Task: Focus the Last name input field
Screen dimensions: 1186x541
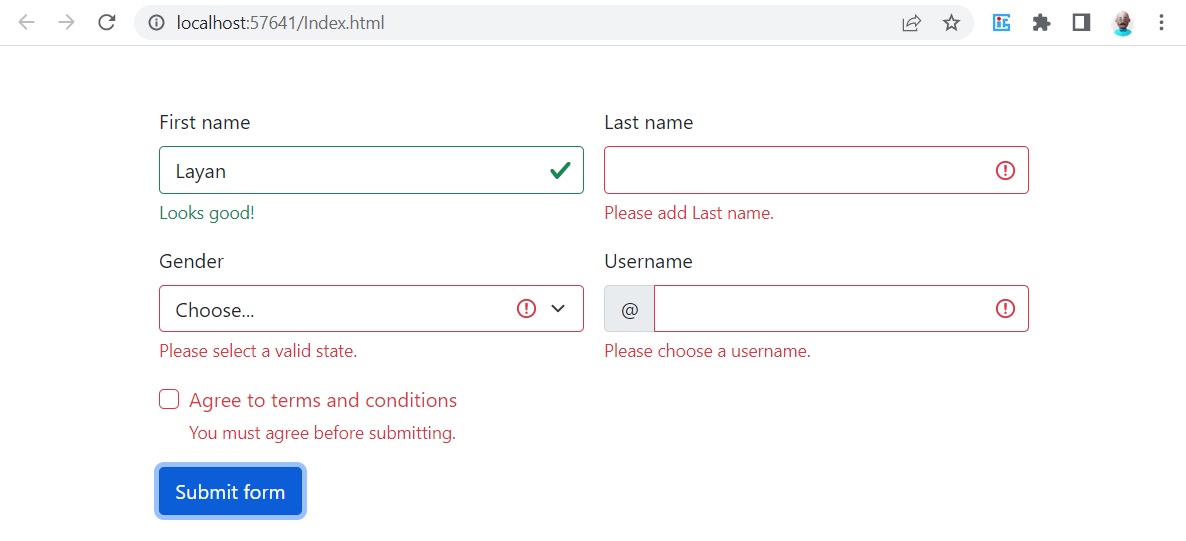Action: click(x=816, y=170)
